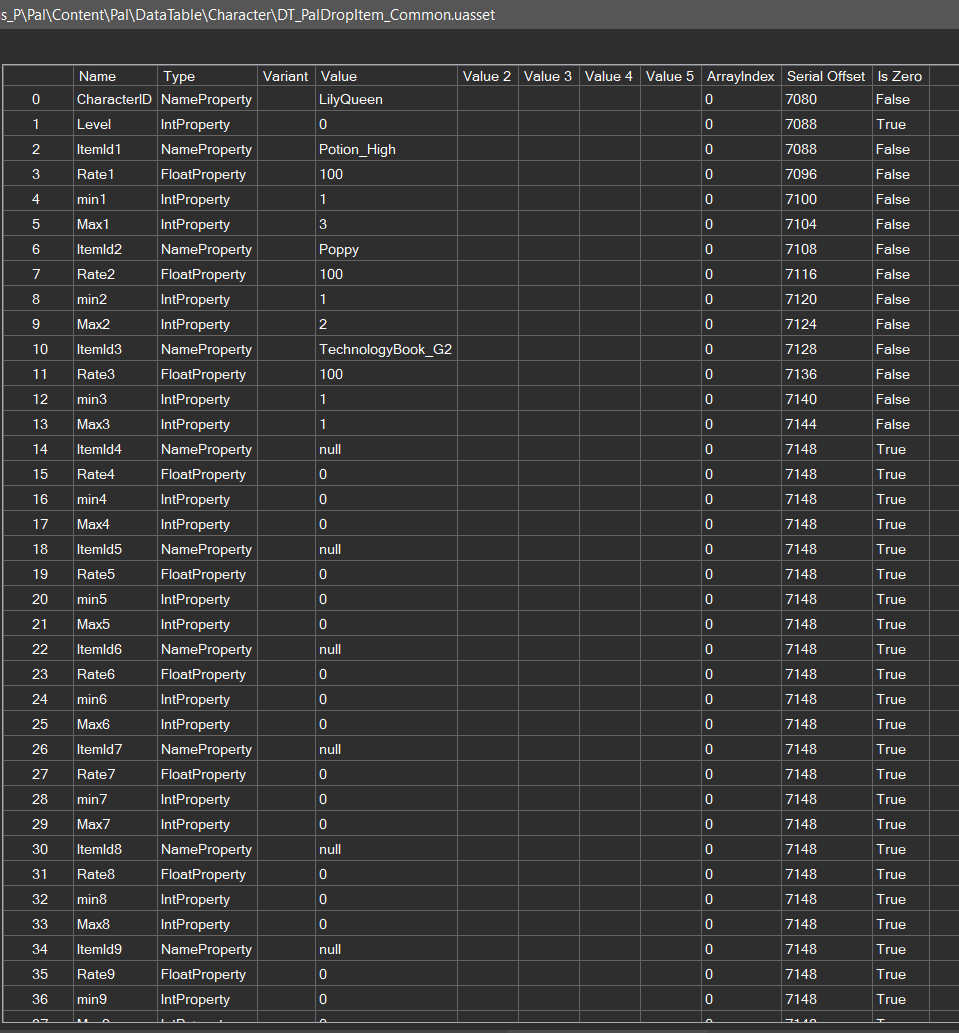Screen dimensions: 959x1033
Task: Select row header number 14
Action: (38, 449)
